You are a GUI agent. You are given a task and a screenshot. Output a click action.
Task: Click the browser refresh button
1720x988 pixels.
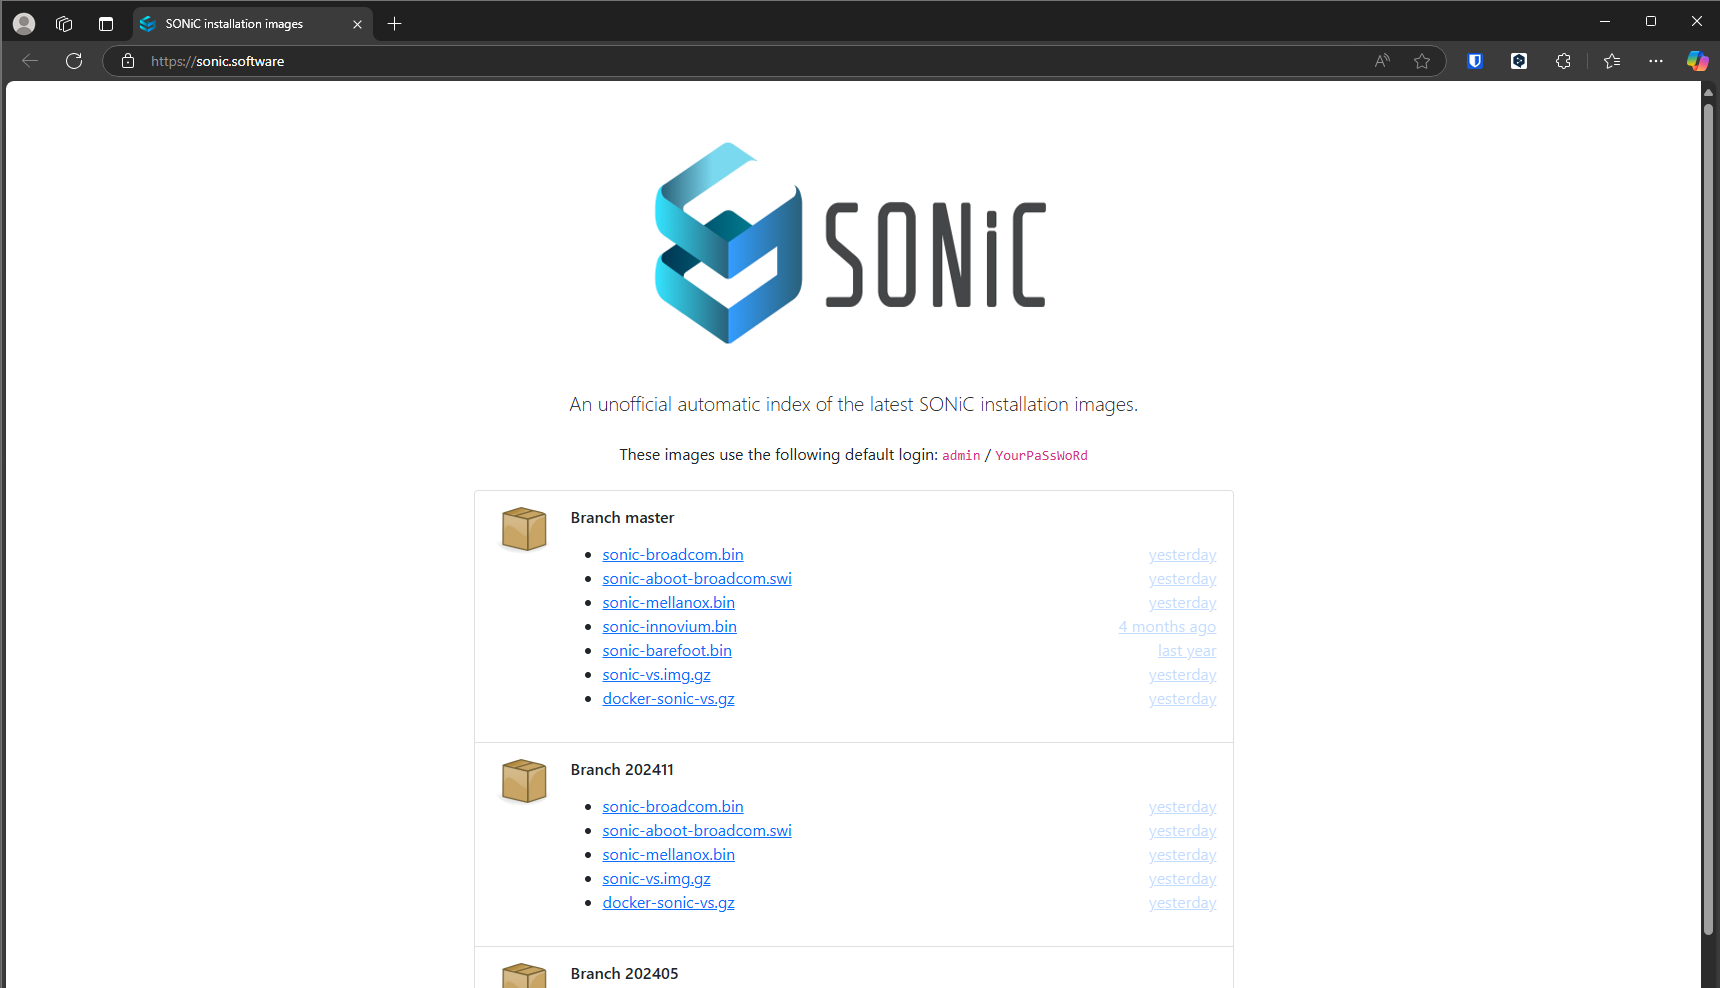point(74,61)
